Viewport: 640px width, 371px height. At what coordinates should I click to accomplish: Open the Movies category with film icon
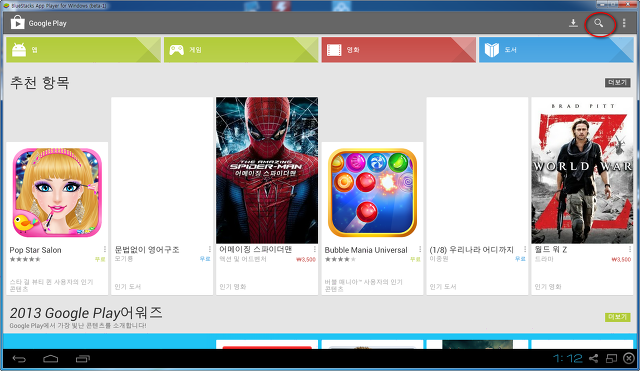[398, 50]
